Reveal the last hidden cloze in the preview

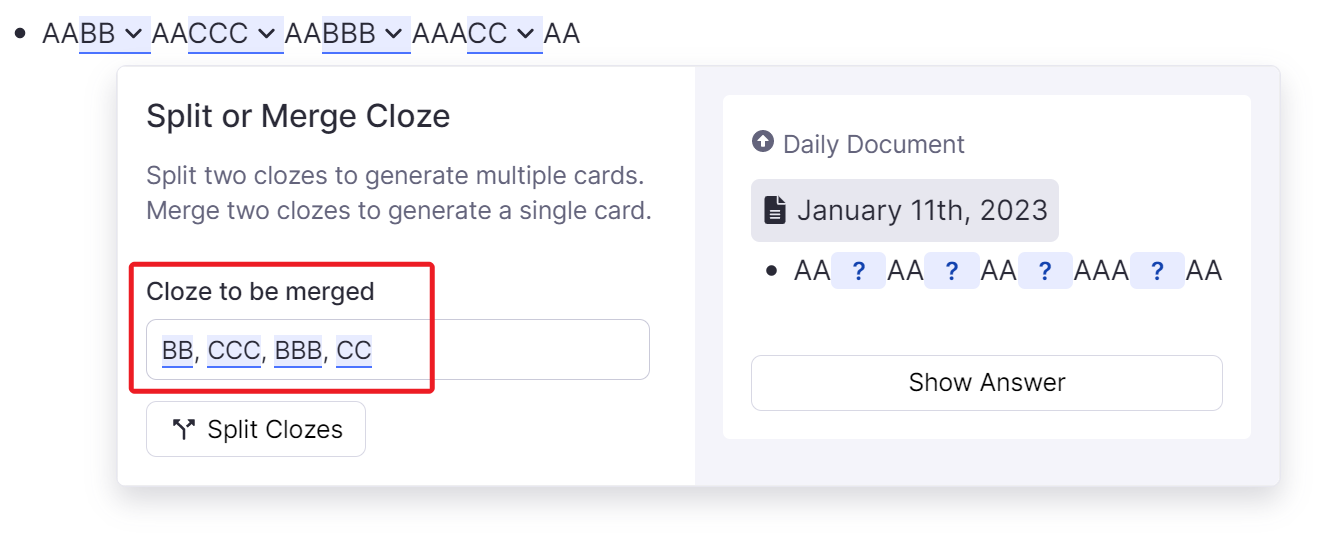(x=1157, y=271)
